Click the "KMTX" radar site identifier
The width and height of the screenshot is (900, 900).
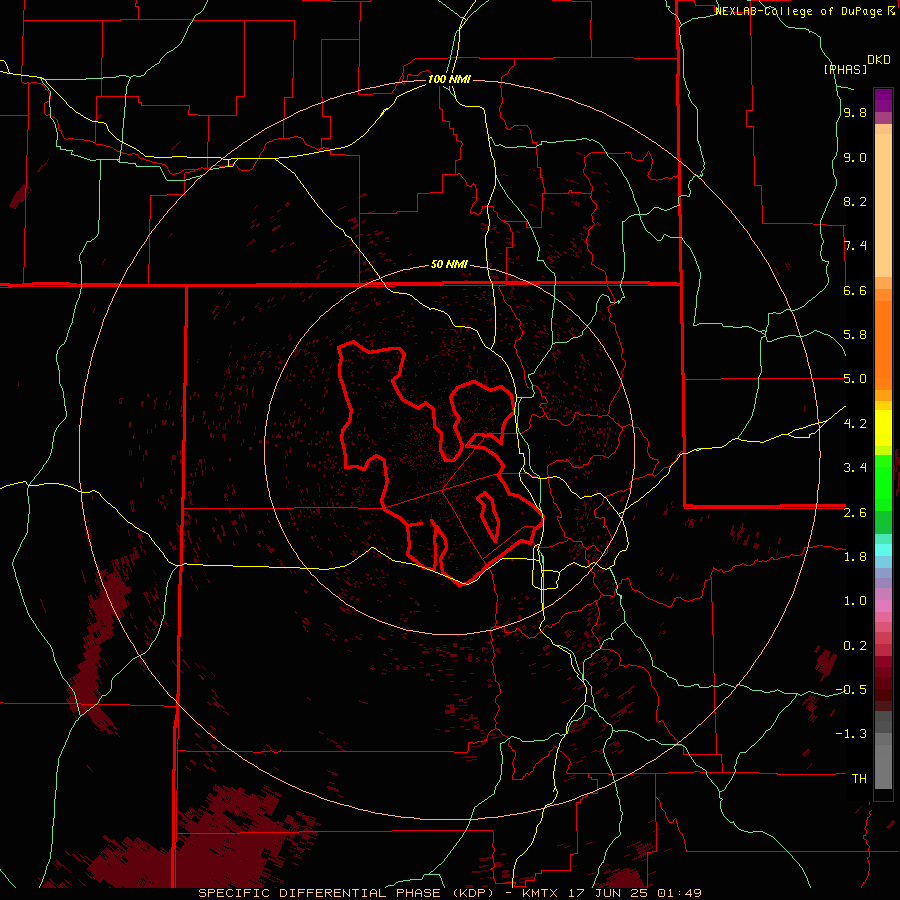[x=542, y=893]
